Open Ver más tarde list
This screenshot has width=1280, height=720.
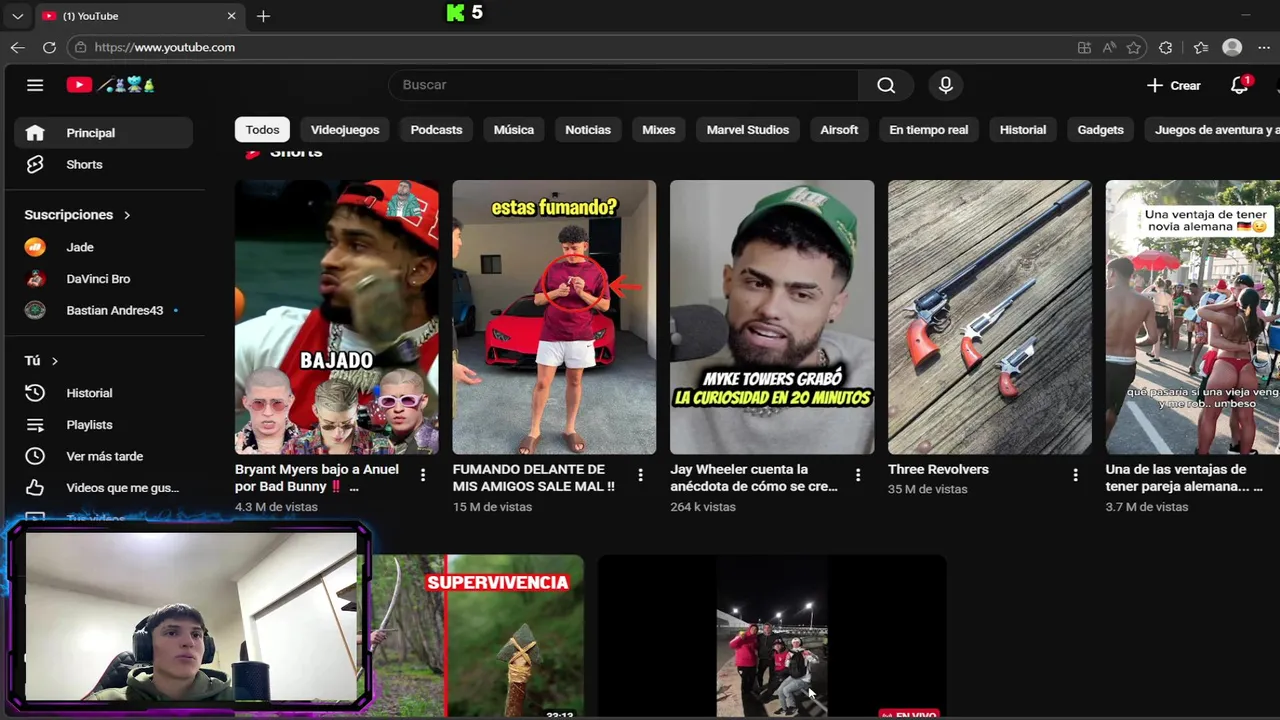pos(103,456)
